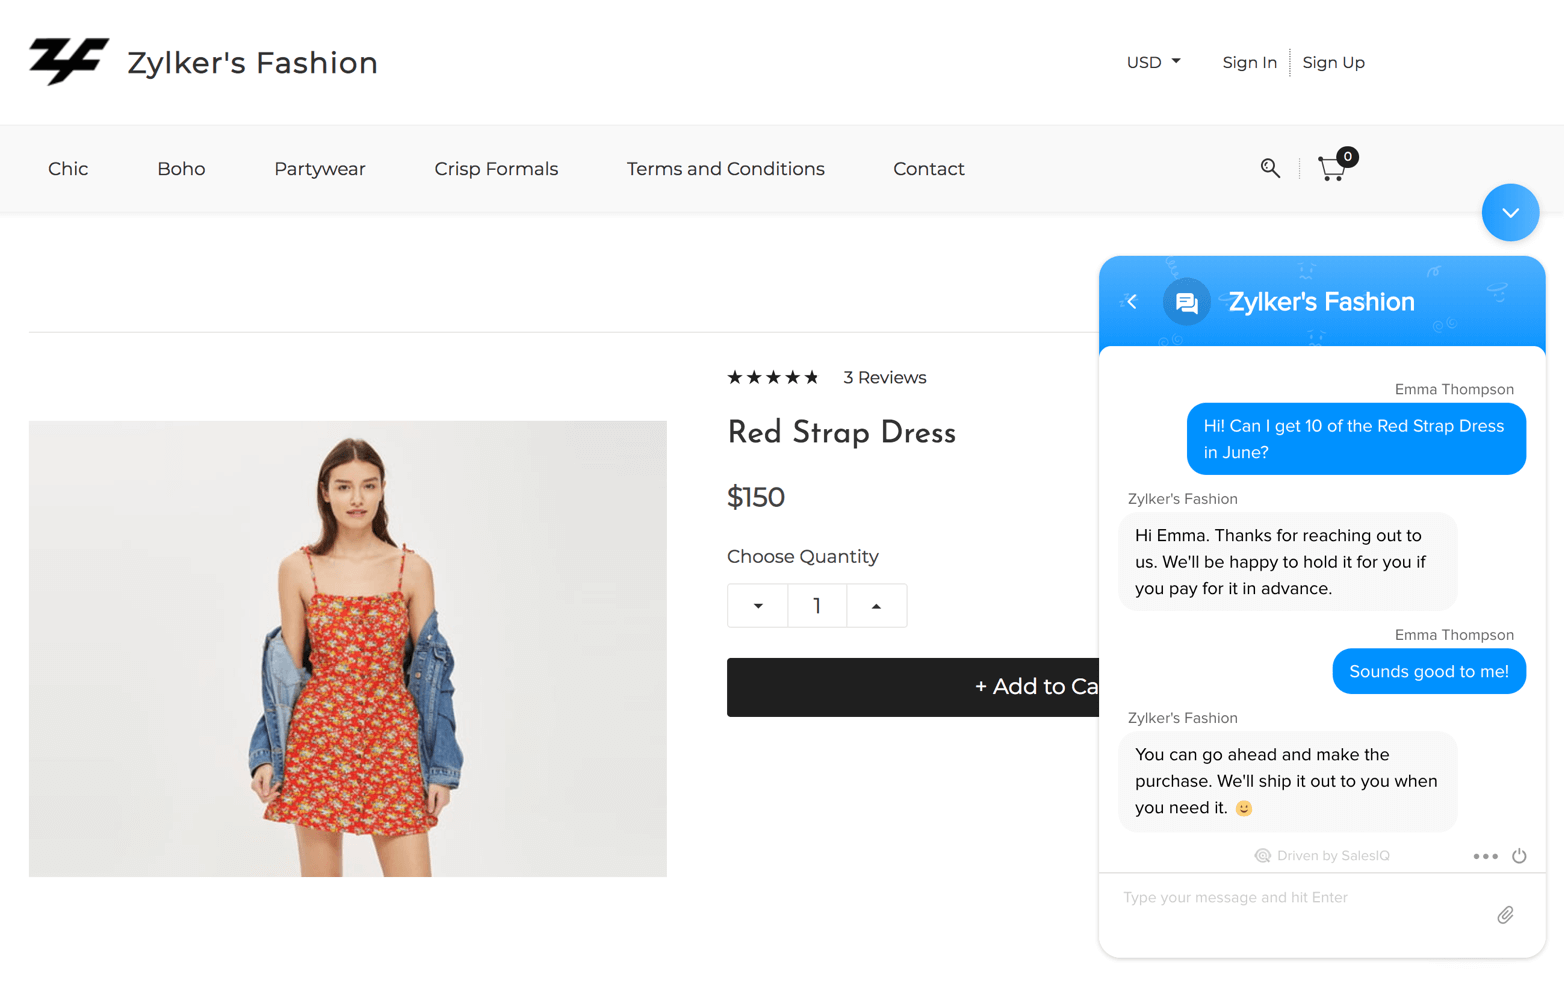Focus the chat message input field
Image resolution: width=1564 pixels, height=1008 pixels.
tap(1300, 898)
